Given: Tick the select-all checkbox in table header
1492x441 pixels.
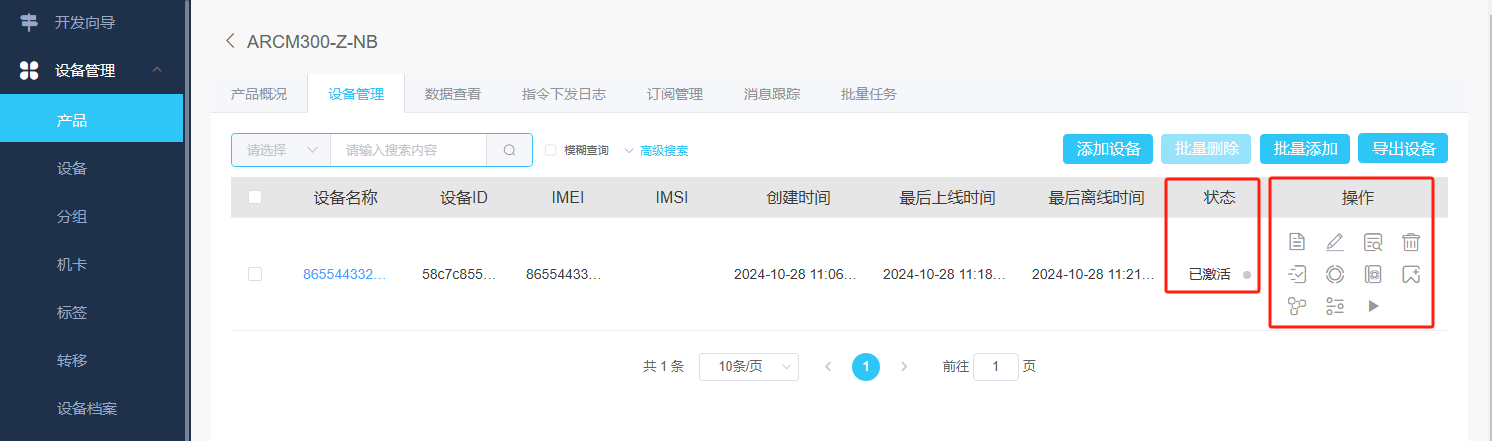Looking at the screenshot, I should click(255, 197).
